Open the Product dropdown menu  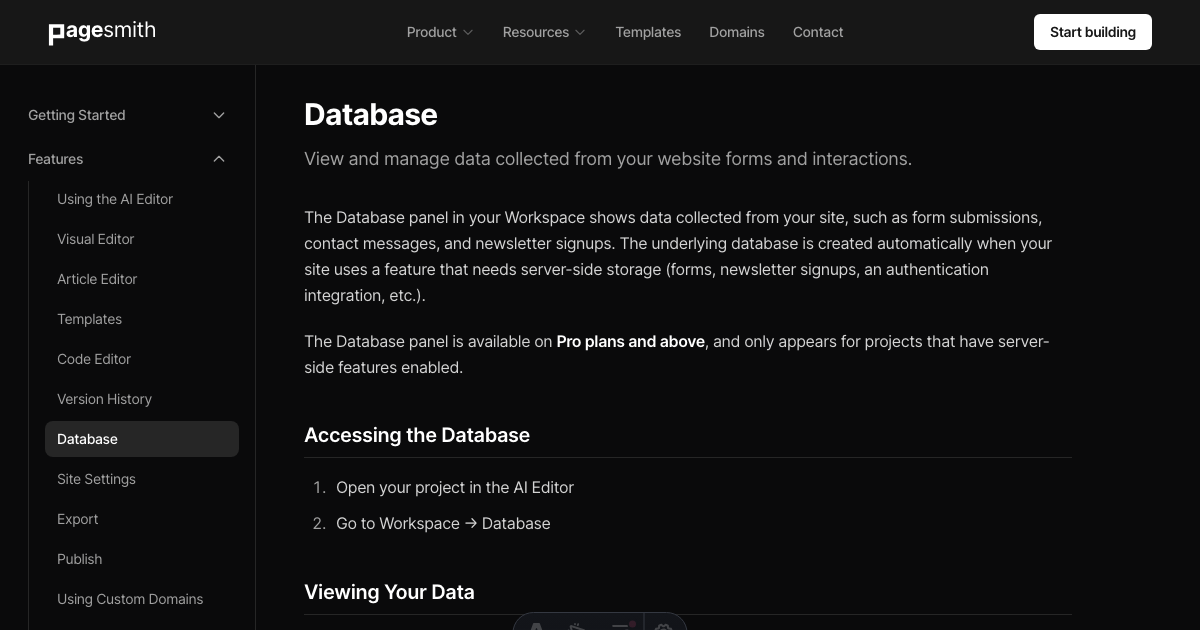(x=440, y=32)
